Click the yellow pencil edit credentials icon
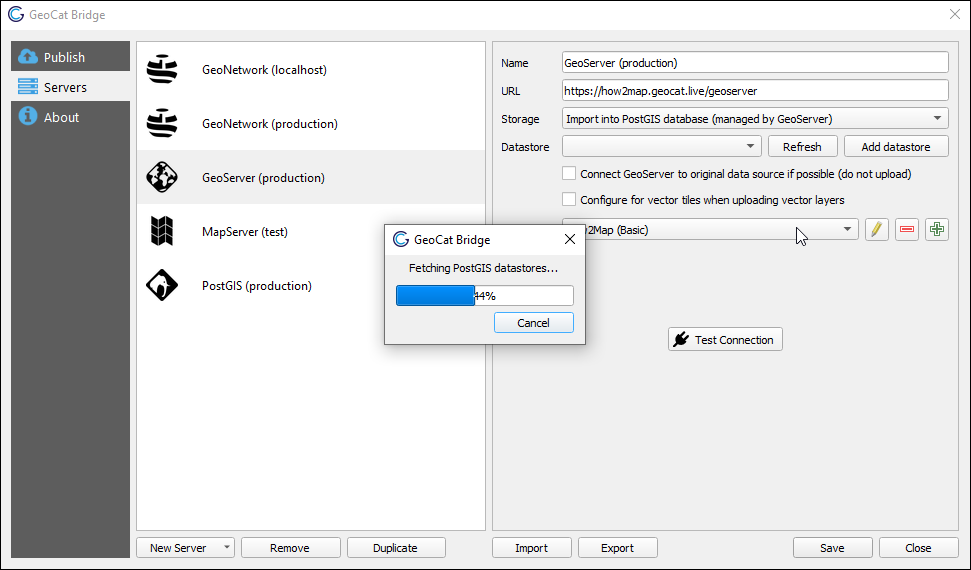 click(x=876, y=230)
